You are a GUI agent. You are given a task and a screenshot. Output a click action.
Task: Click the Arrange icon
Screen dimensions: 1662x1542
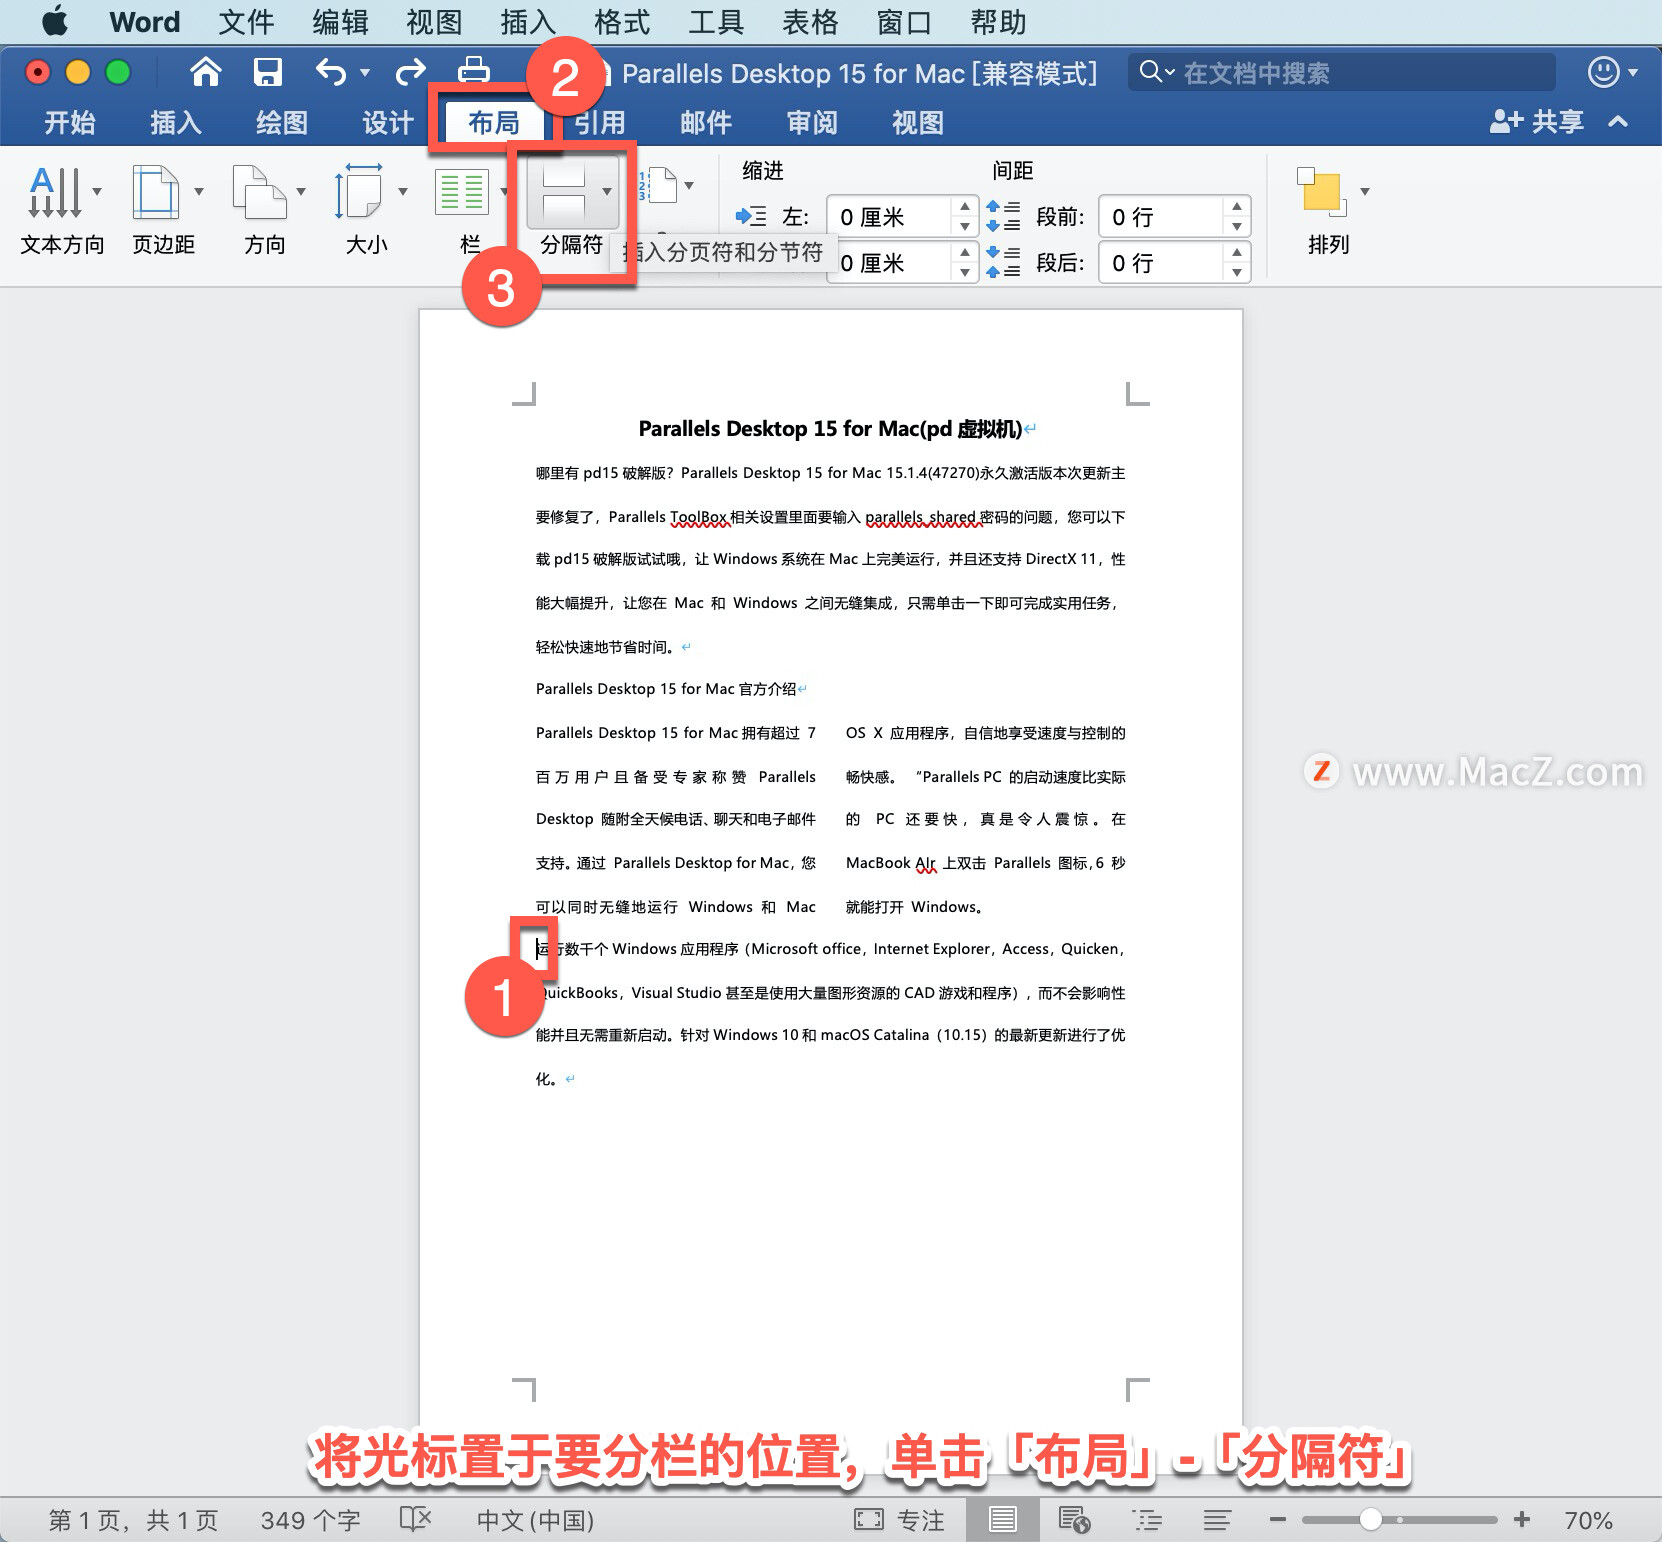tap(1322, 191)
